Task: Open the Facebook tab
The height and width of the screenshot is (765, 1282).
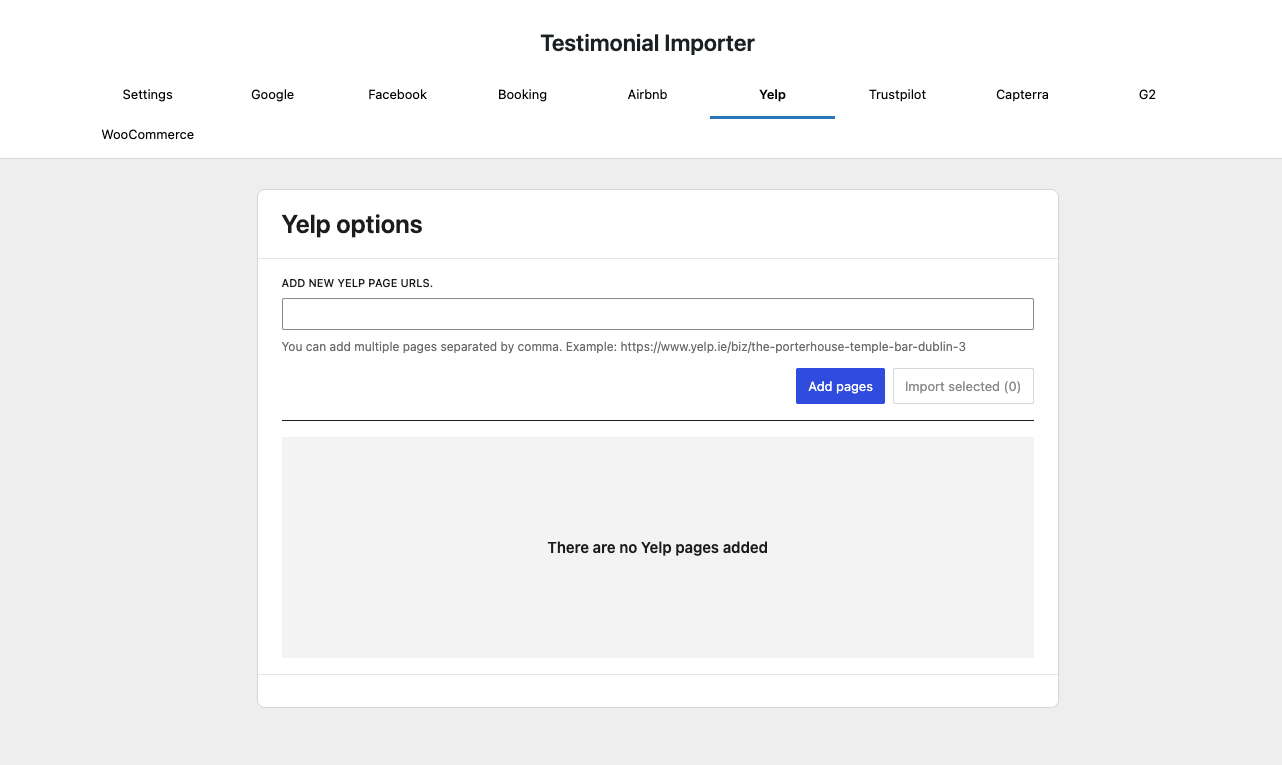Action: click(x=397, y=95)
